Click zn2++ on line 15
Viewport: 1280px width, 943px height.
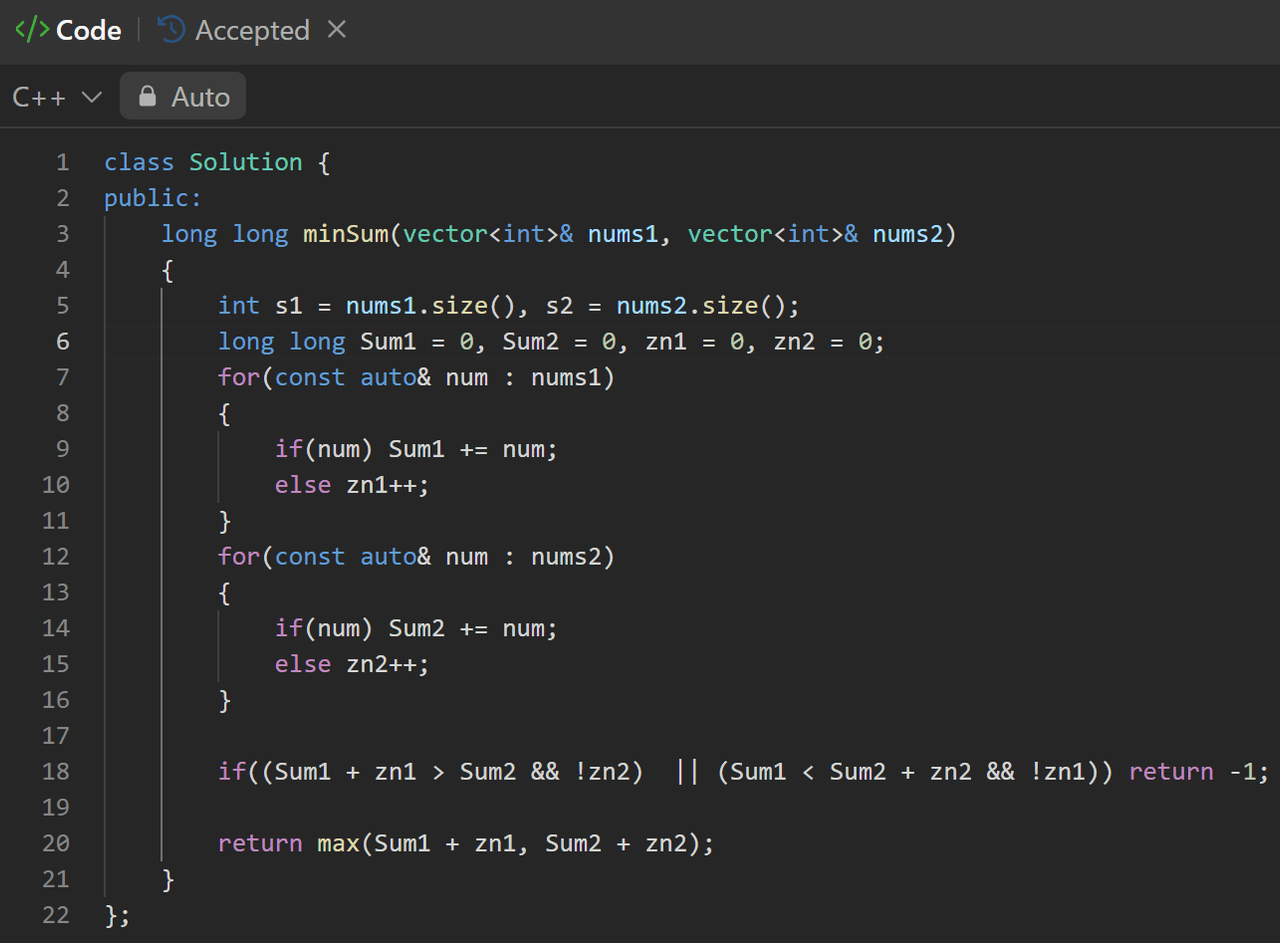click(x=386, y=664)
